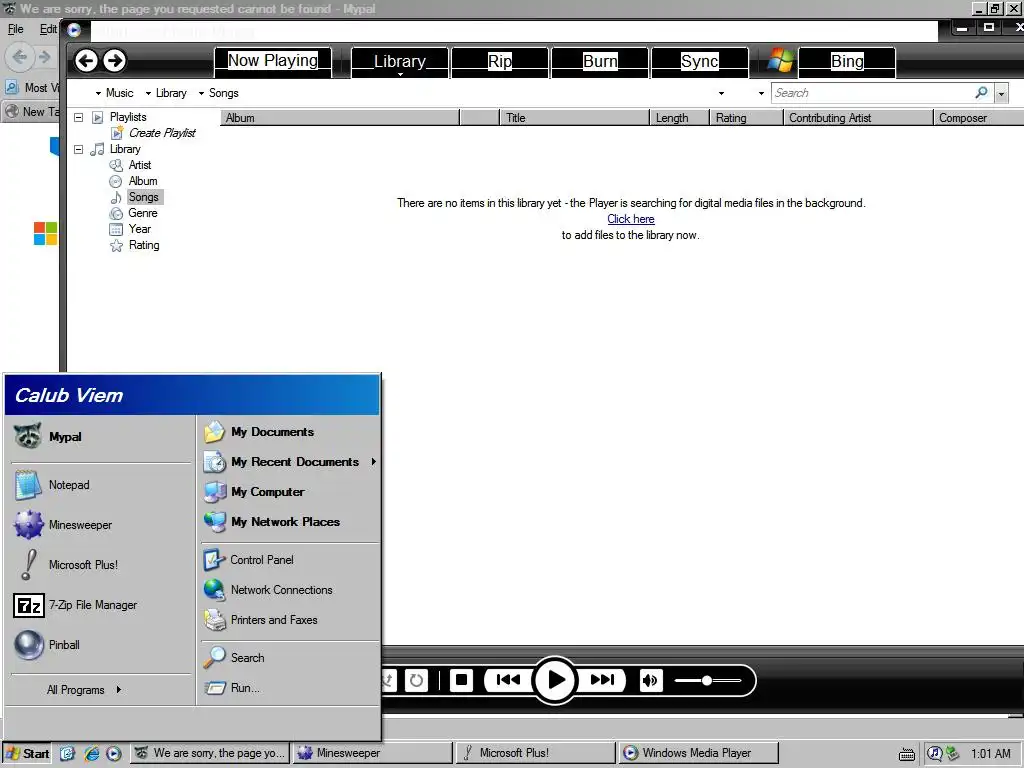Open the Run... dialog

pyautogui.click(x=289, y=688)
